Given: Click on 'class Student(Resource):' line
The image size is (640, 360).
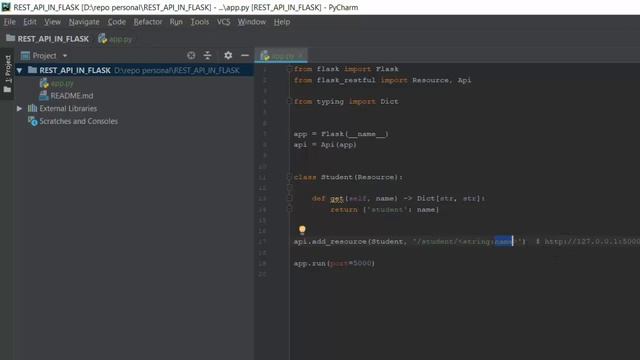Looking at the screenshot, I should 348,177.
